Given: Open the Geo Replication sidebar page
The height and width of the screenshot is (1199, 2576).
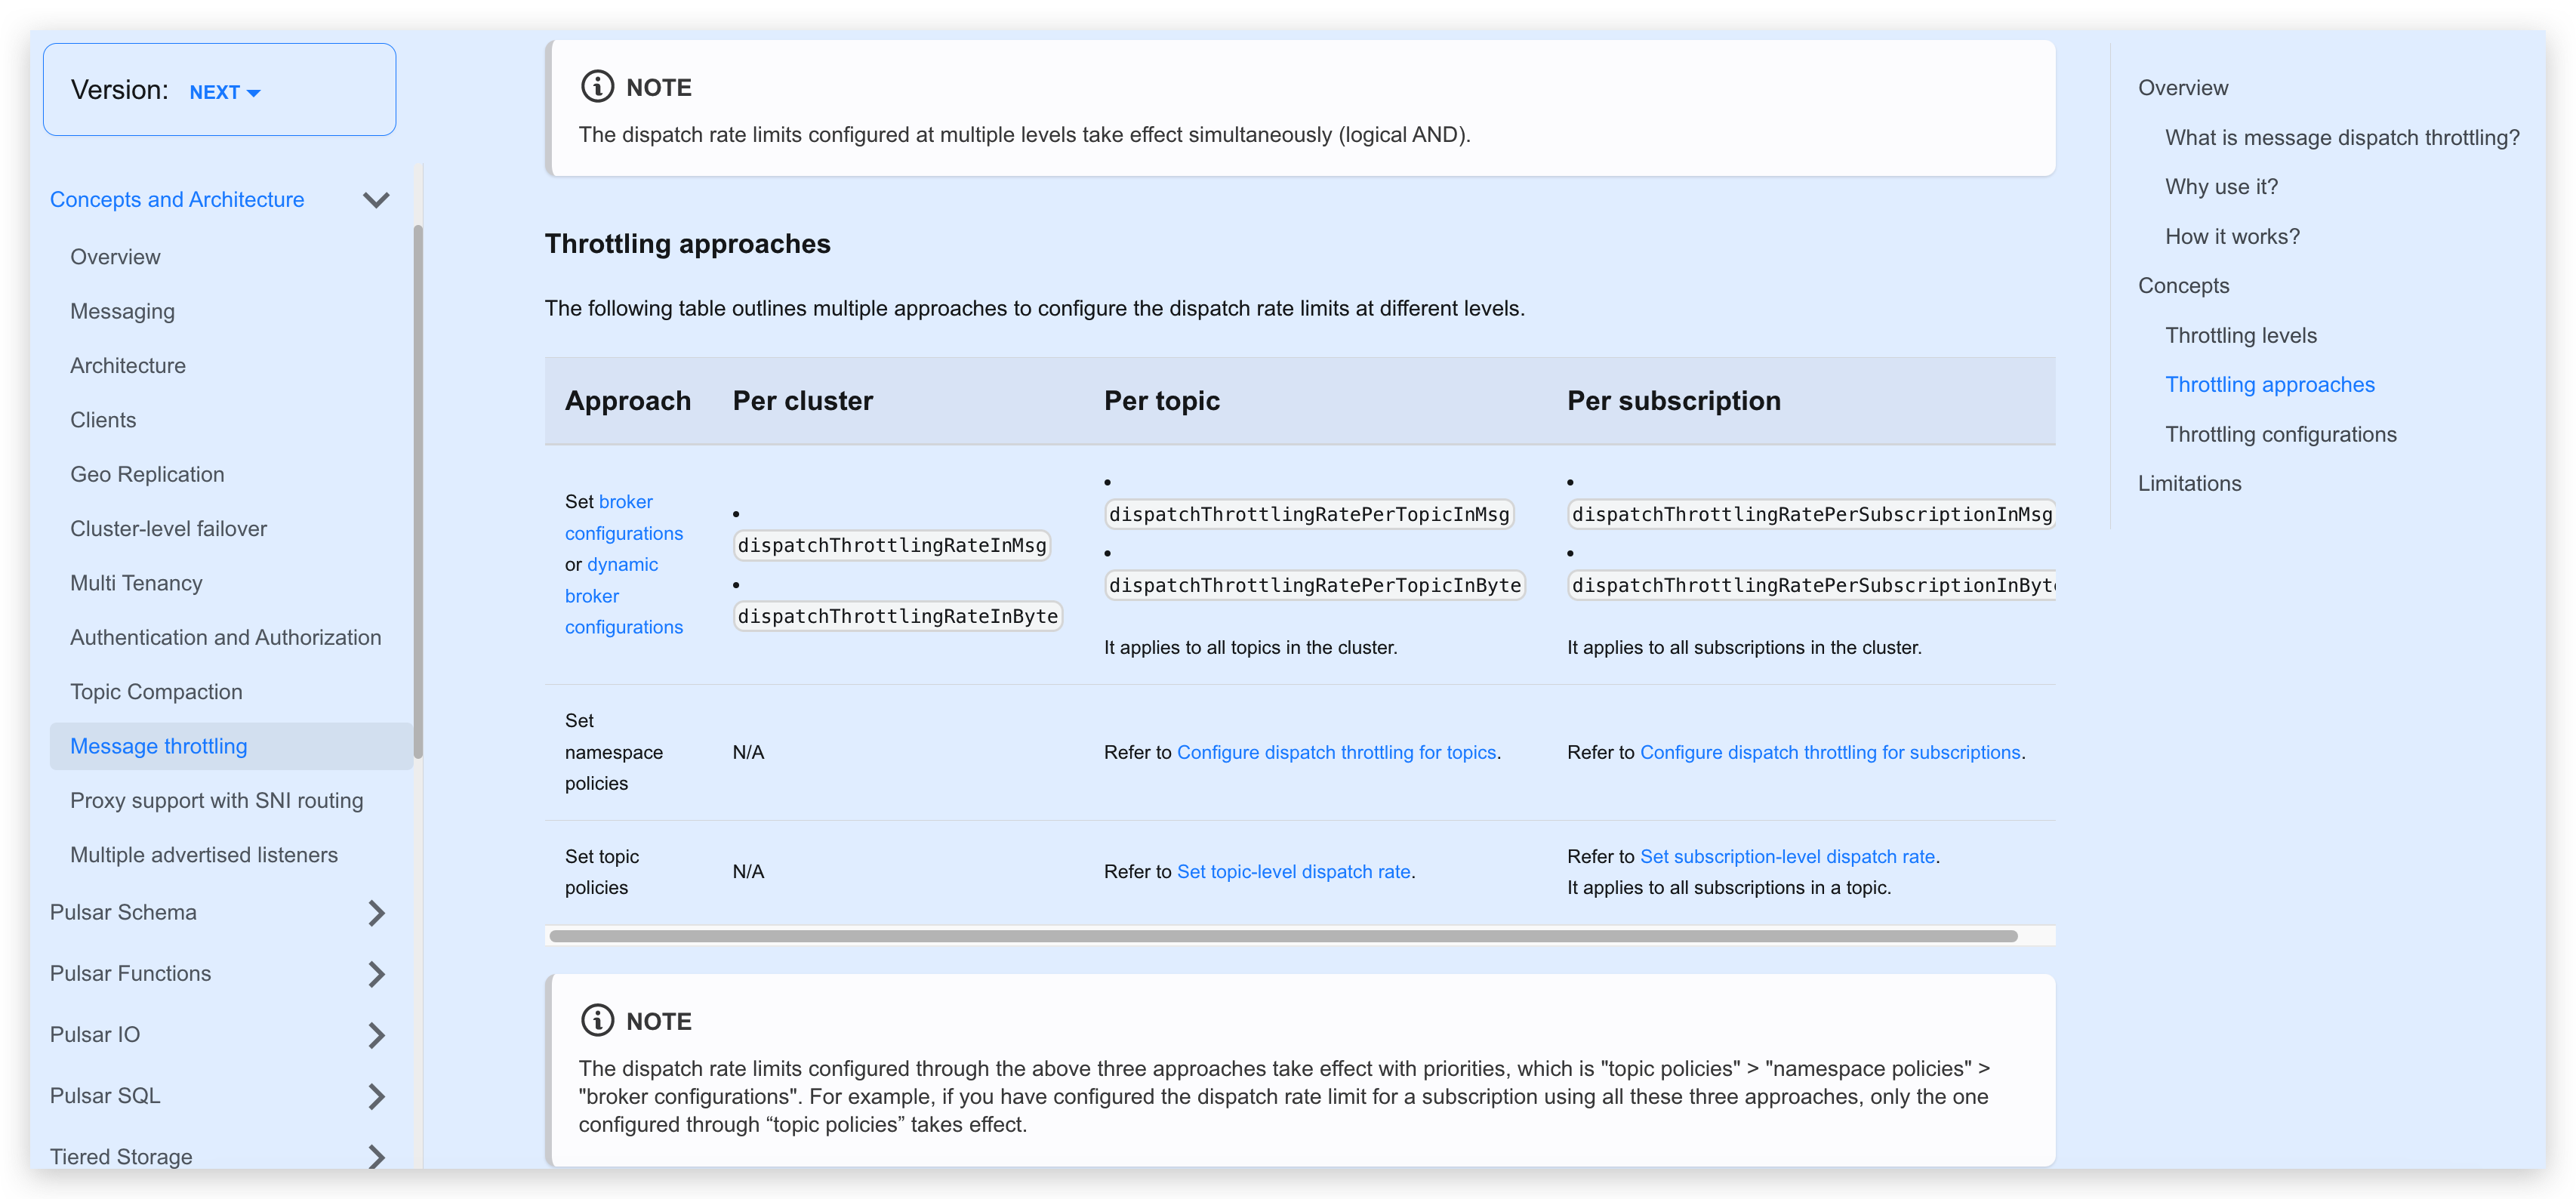Looking at the screenshot, I should [147, 474].
